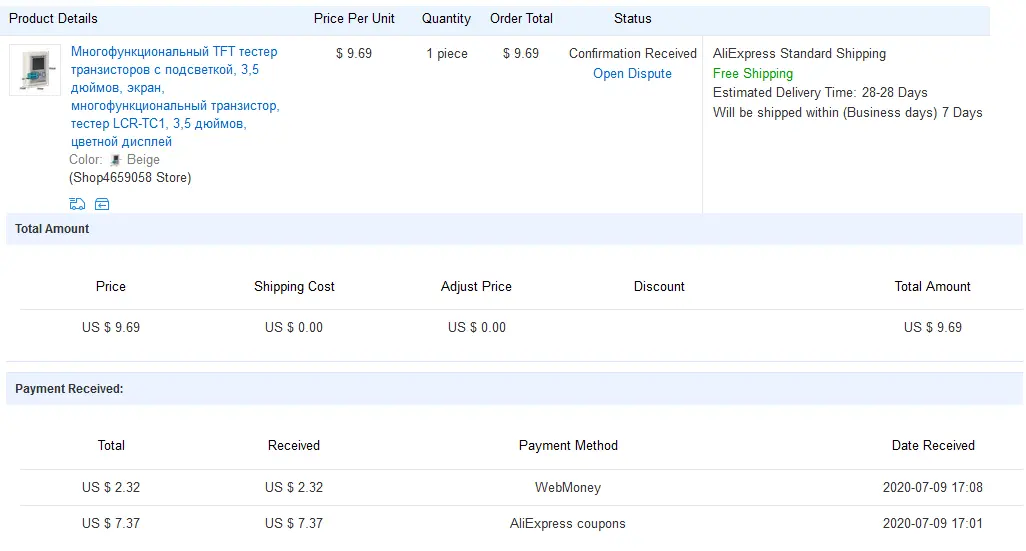Click US $ 9.69 under Total Amount column

[933, 327]
